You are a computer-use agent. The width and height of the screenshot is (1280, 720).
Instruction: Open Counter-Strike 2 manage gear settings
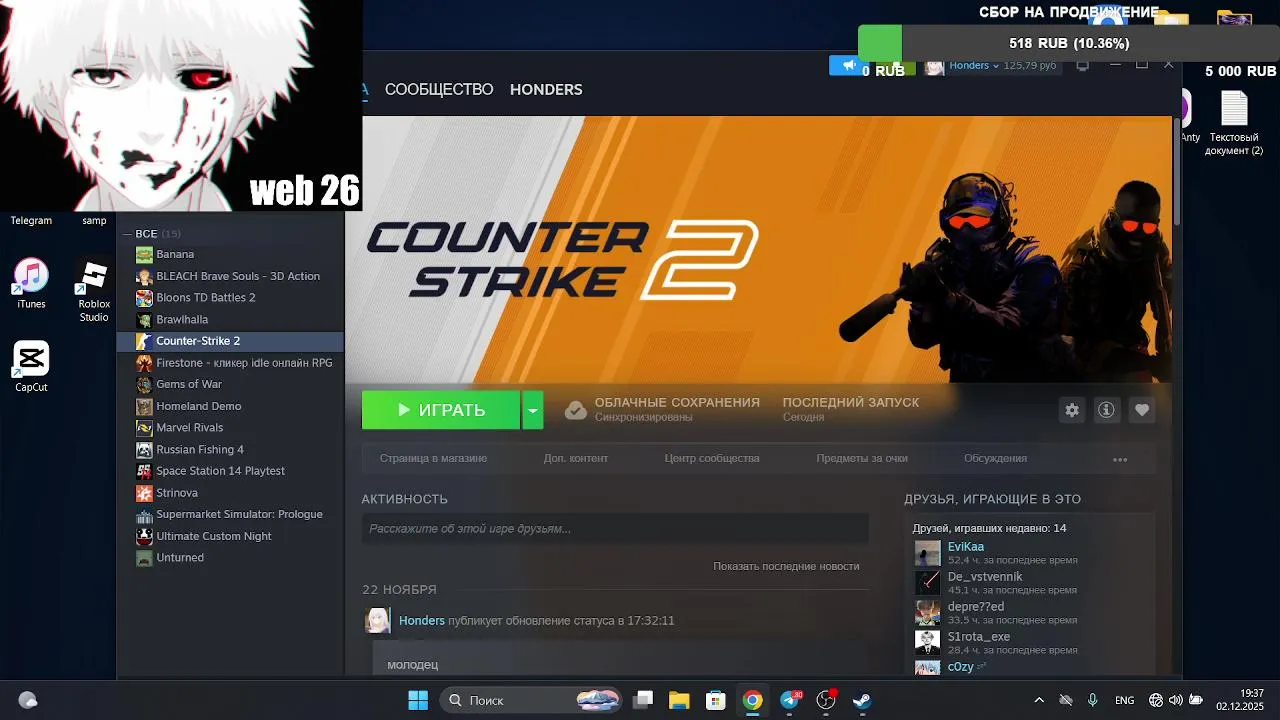point(1072,410)
